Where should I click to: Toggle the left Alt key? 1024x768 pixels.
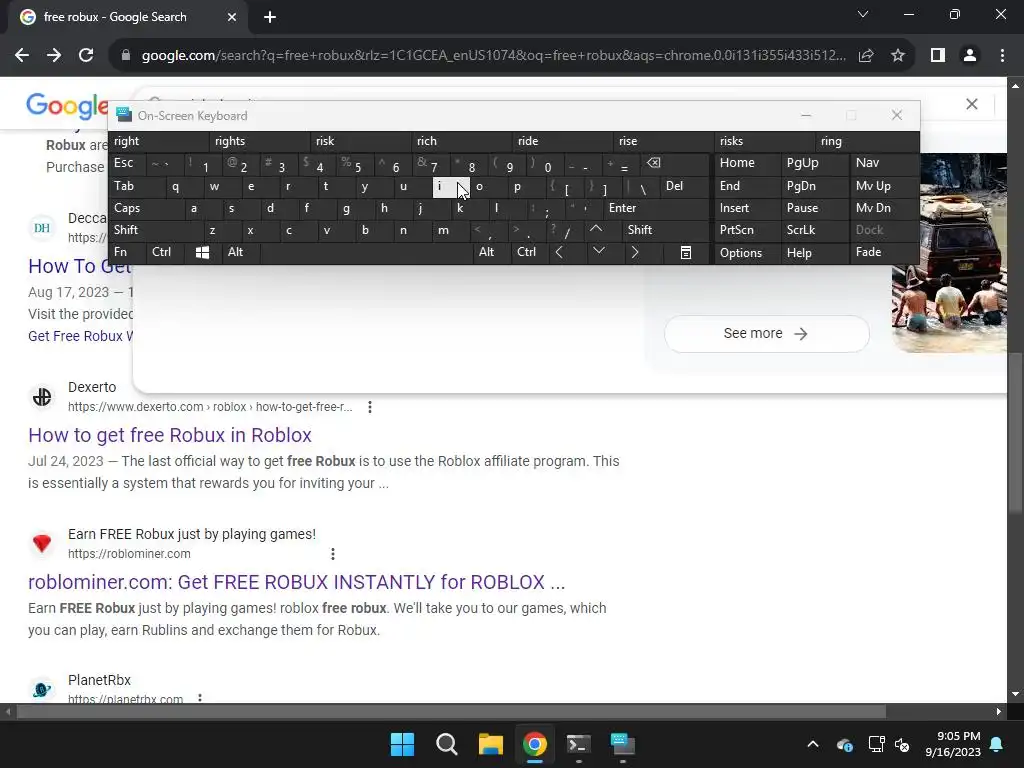[241, 252]
